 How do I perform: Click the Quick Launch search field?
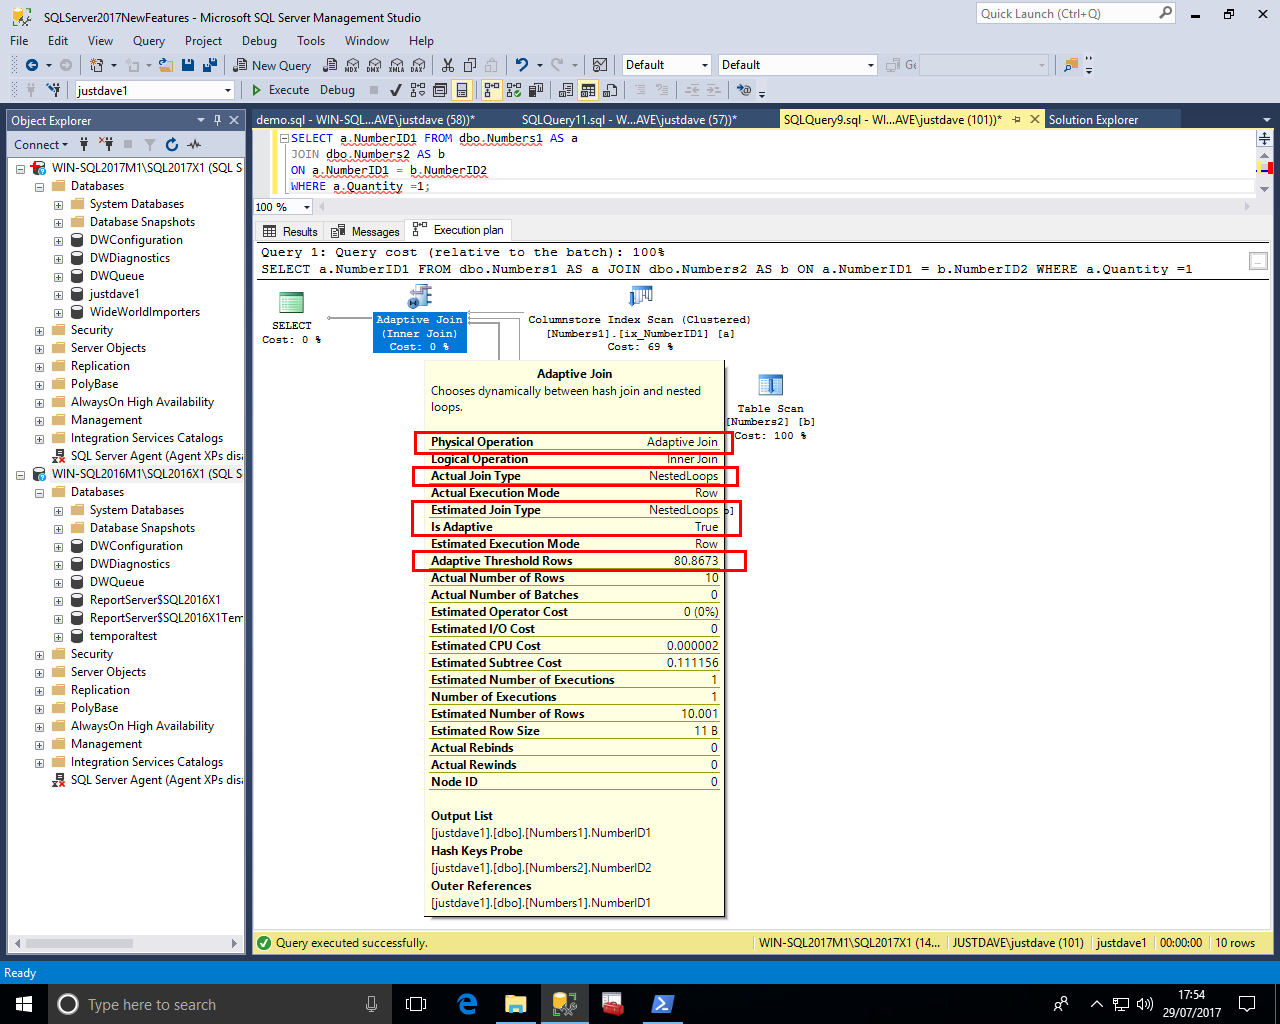pos(1066,14)
